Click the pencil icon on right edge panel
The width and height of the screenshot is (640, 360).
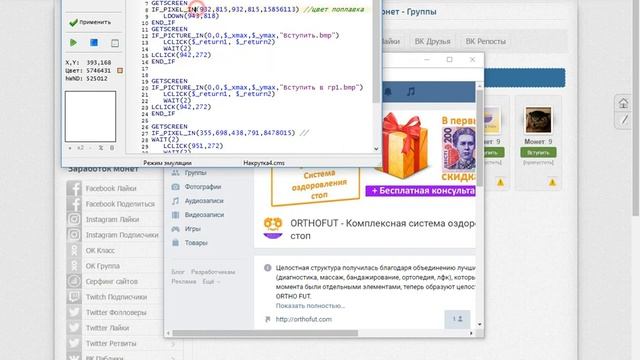[624, 120]
